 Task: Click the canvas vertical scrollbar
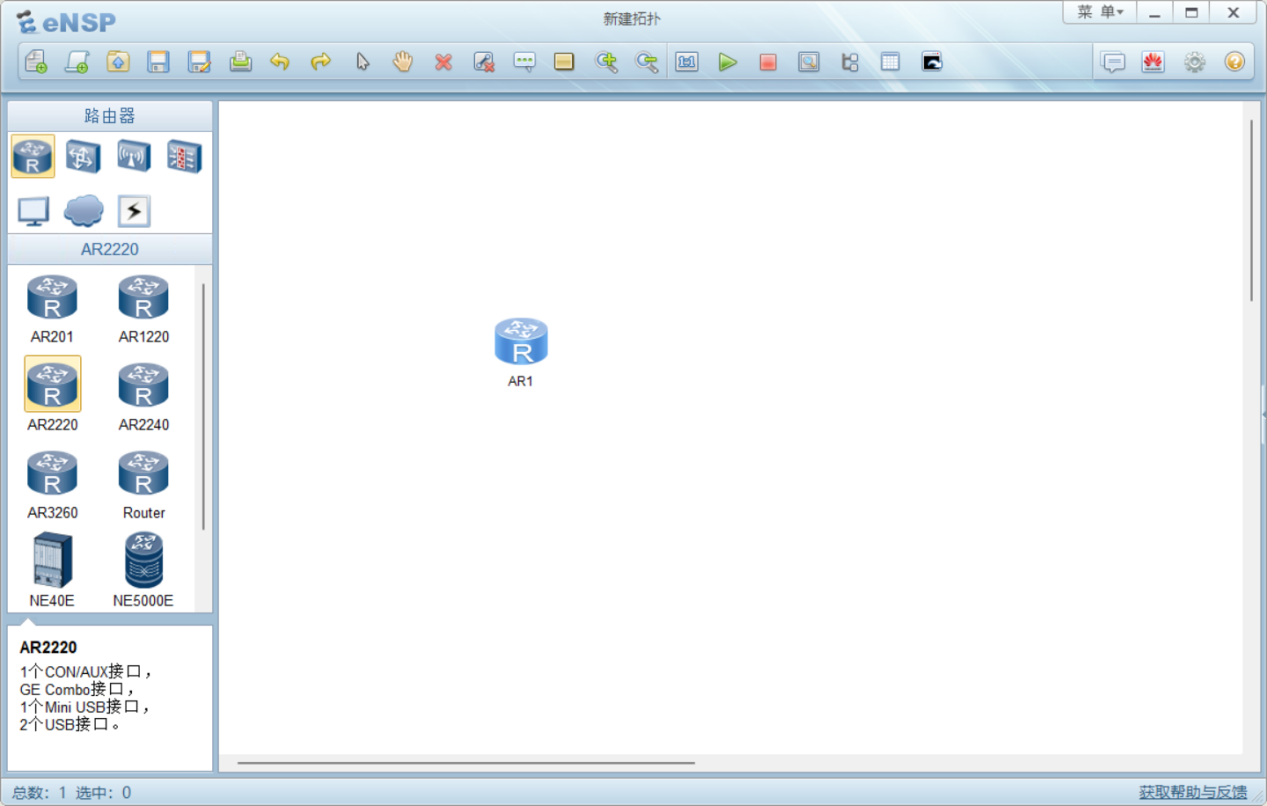coord(1251,210)
